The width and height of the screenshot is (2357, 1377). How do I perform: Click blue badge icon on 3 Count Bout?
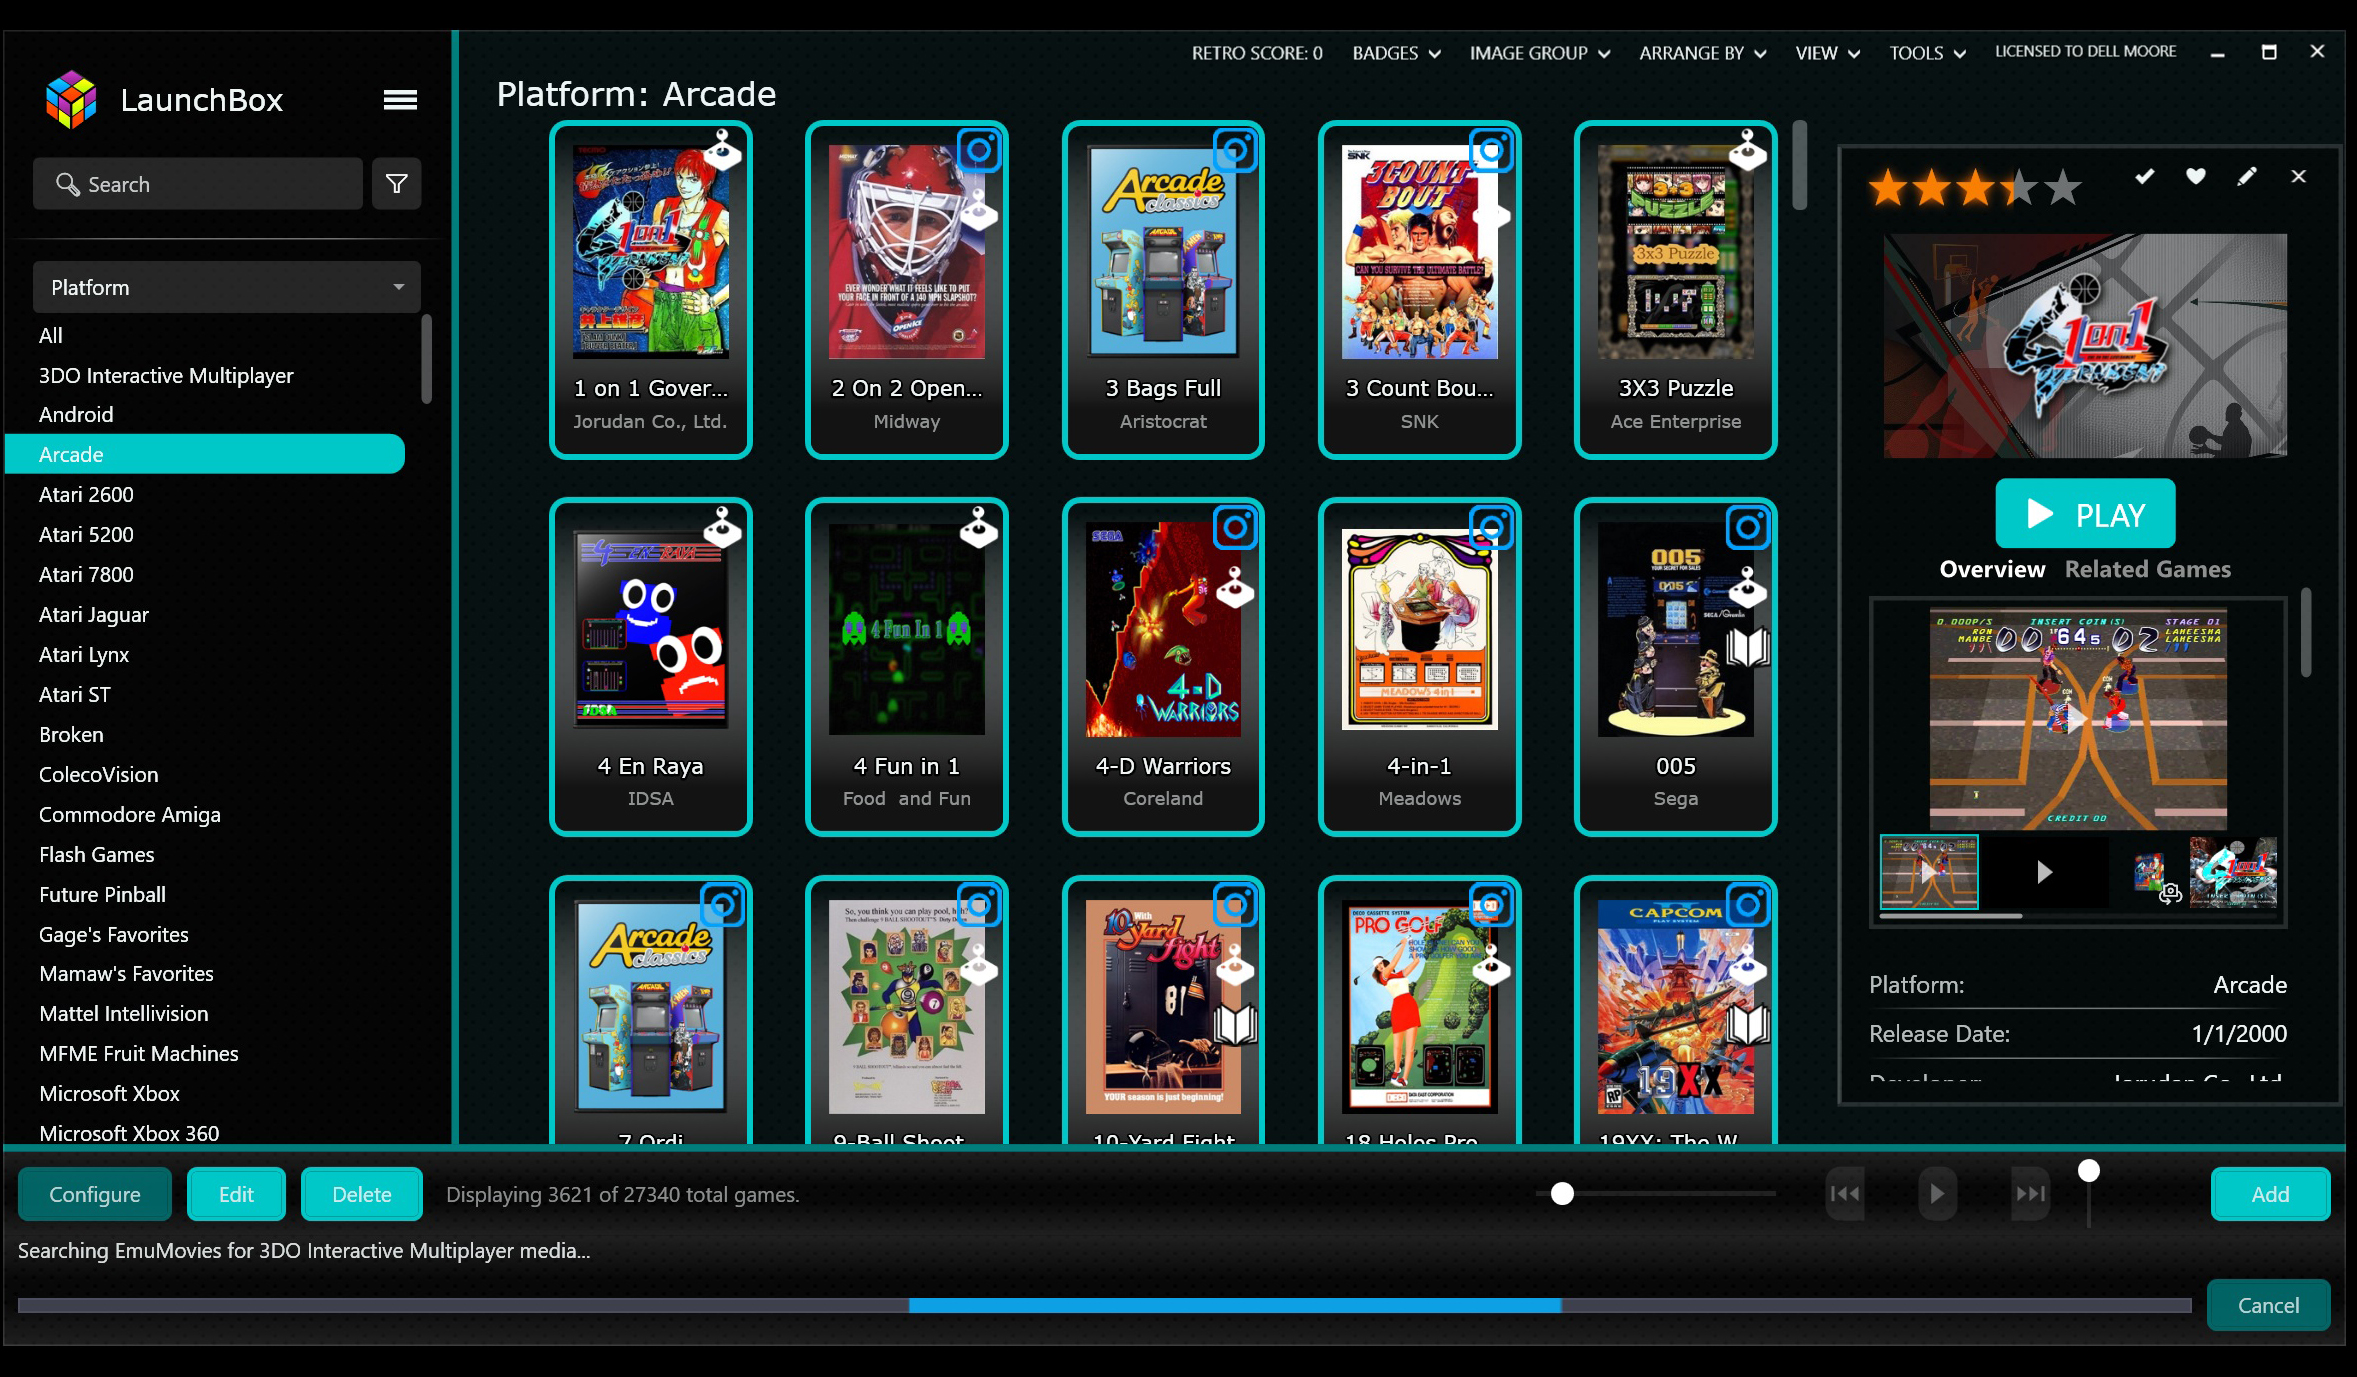(1491, 150)
